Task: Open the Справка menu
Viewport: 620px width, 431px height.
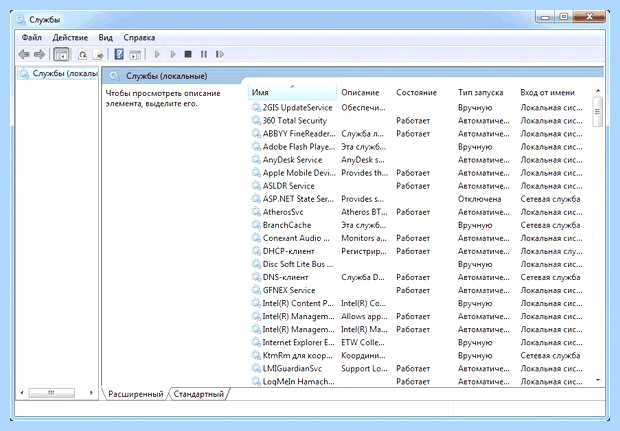Action: click(139, 38)
